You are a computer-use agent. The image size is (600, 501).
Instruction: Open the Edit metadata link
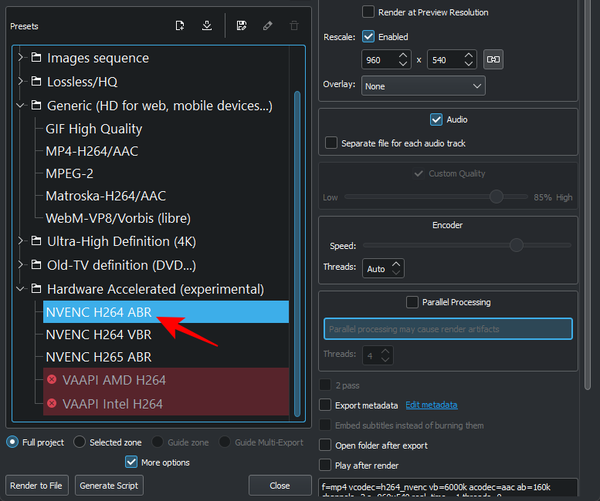[431, 405]
